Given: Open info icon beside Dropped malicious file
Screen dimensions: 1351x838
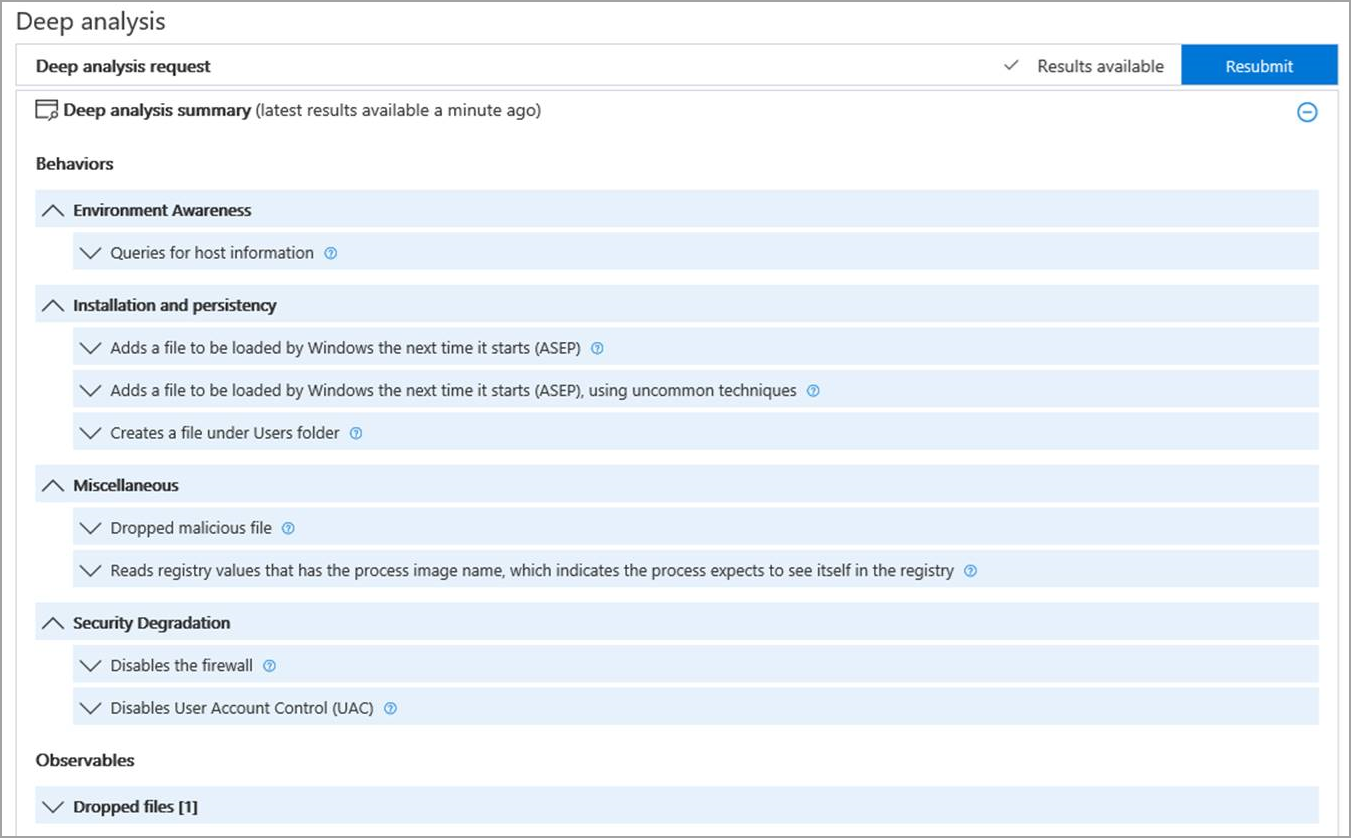Looking at the screenshot, I should tap(289, 528).
